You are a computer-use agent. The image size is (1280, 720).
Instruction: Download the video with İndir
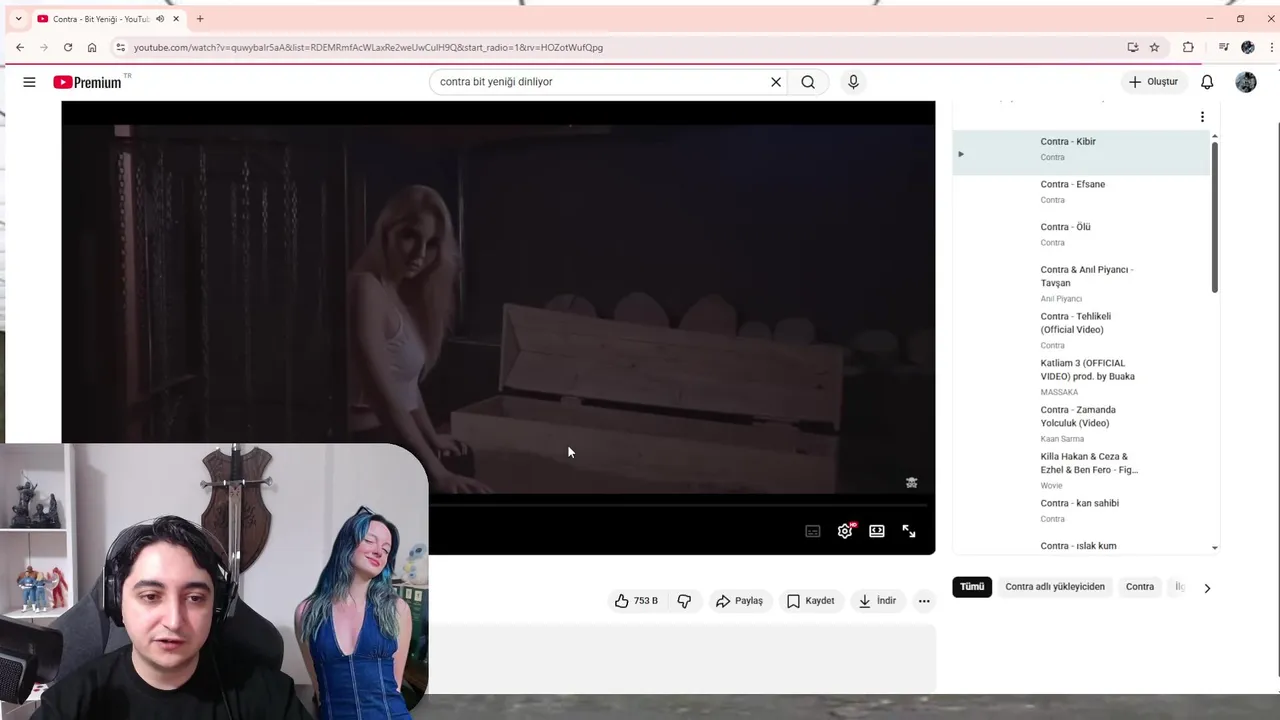pyautogui.click(x=877, y=601)
